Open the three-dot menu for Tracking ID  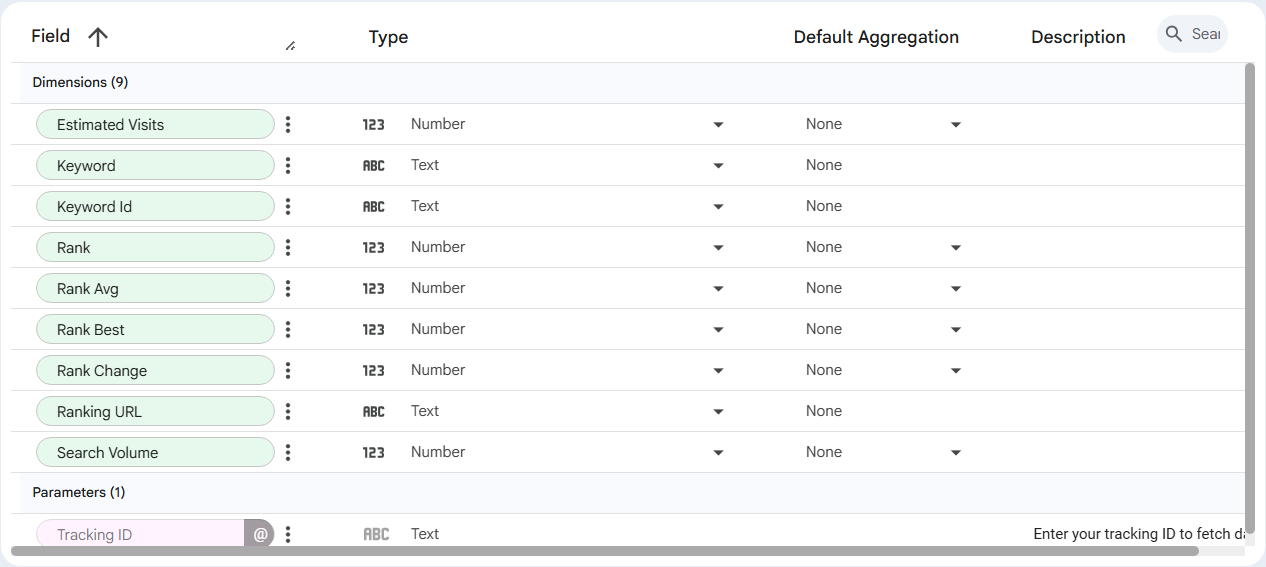click(x=288, y=535)
